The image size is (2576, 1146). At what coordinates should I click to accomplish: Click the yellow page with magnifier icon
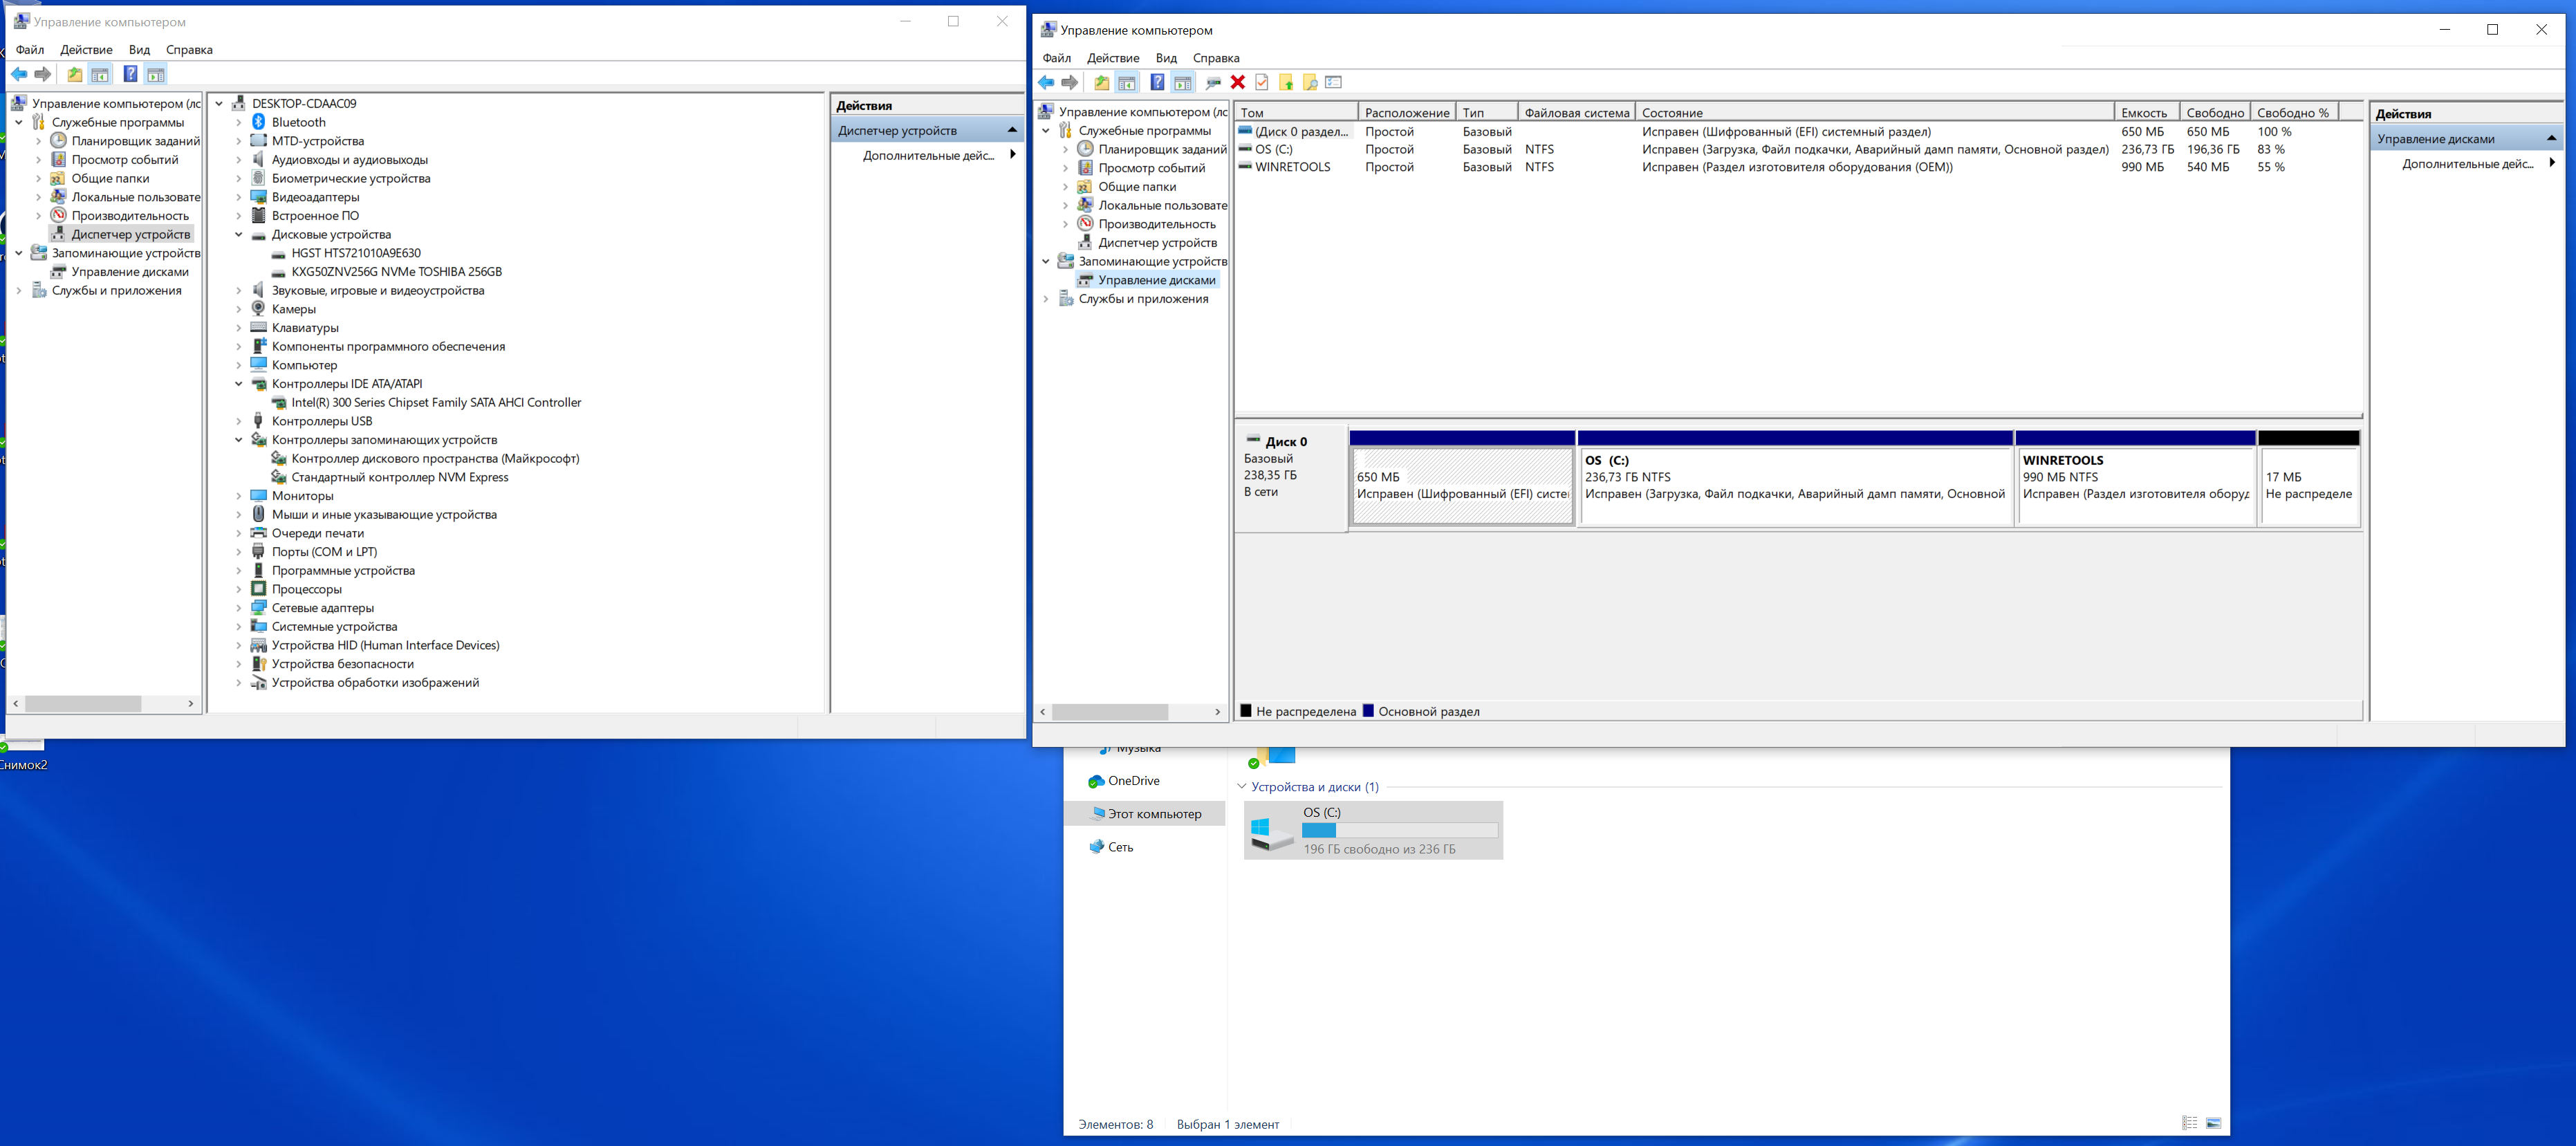click(1309, 82)
